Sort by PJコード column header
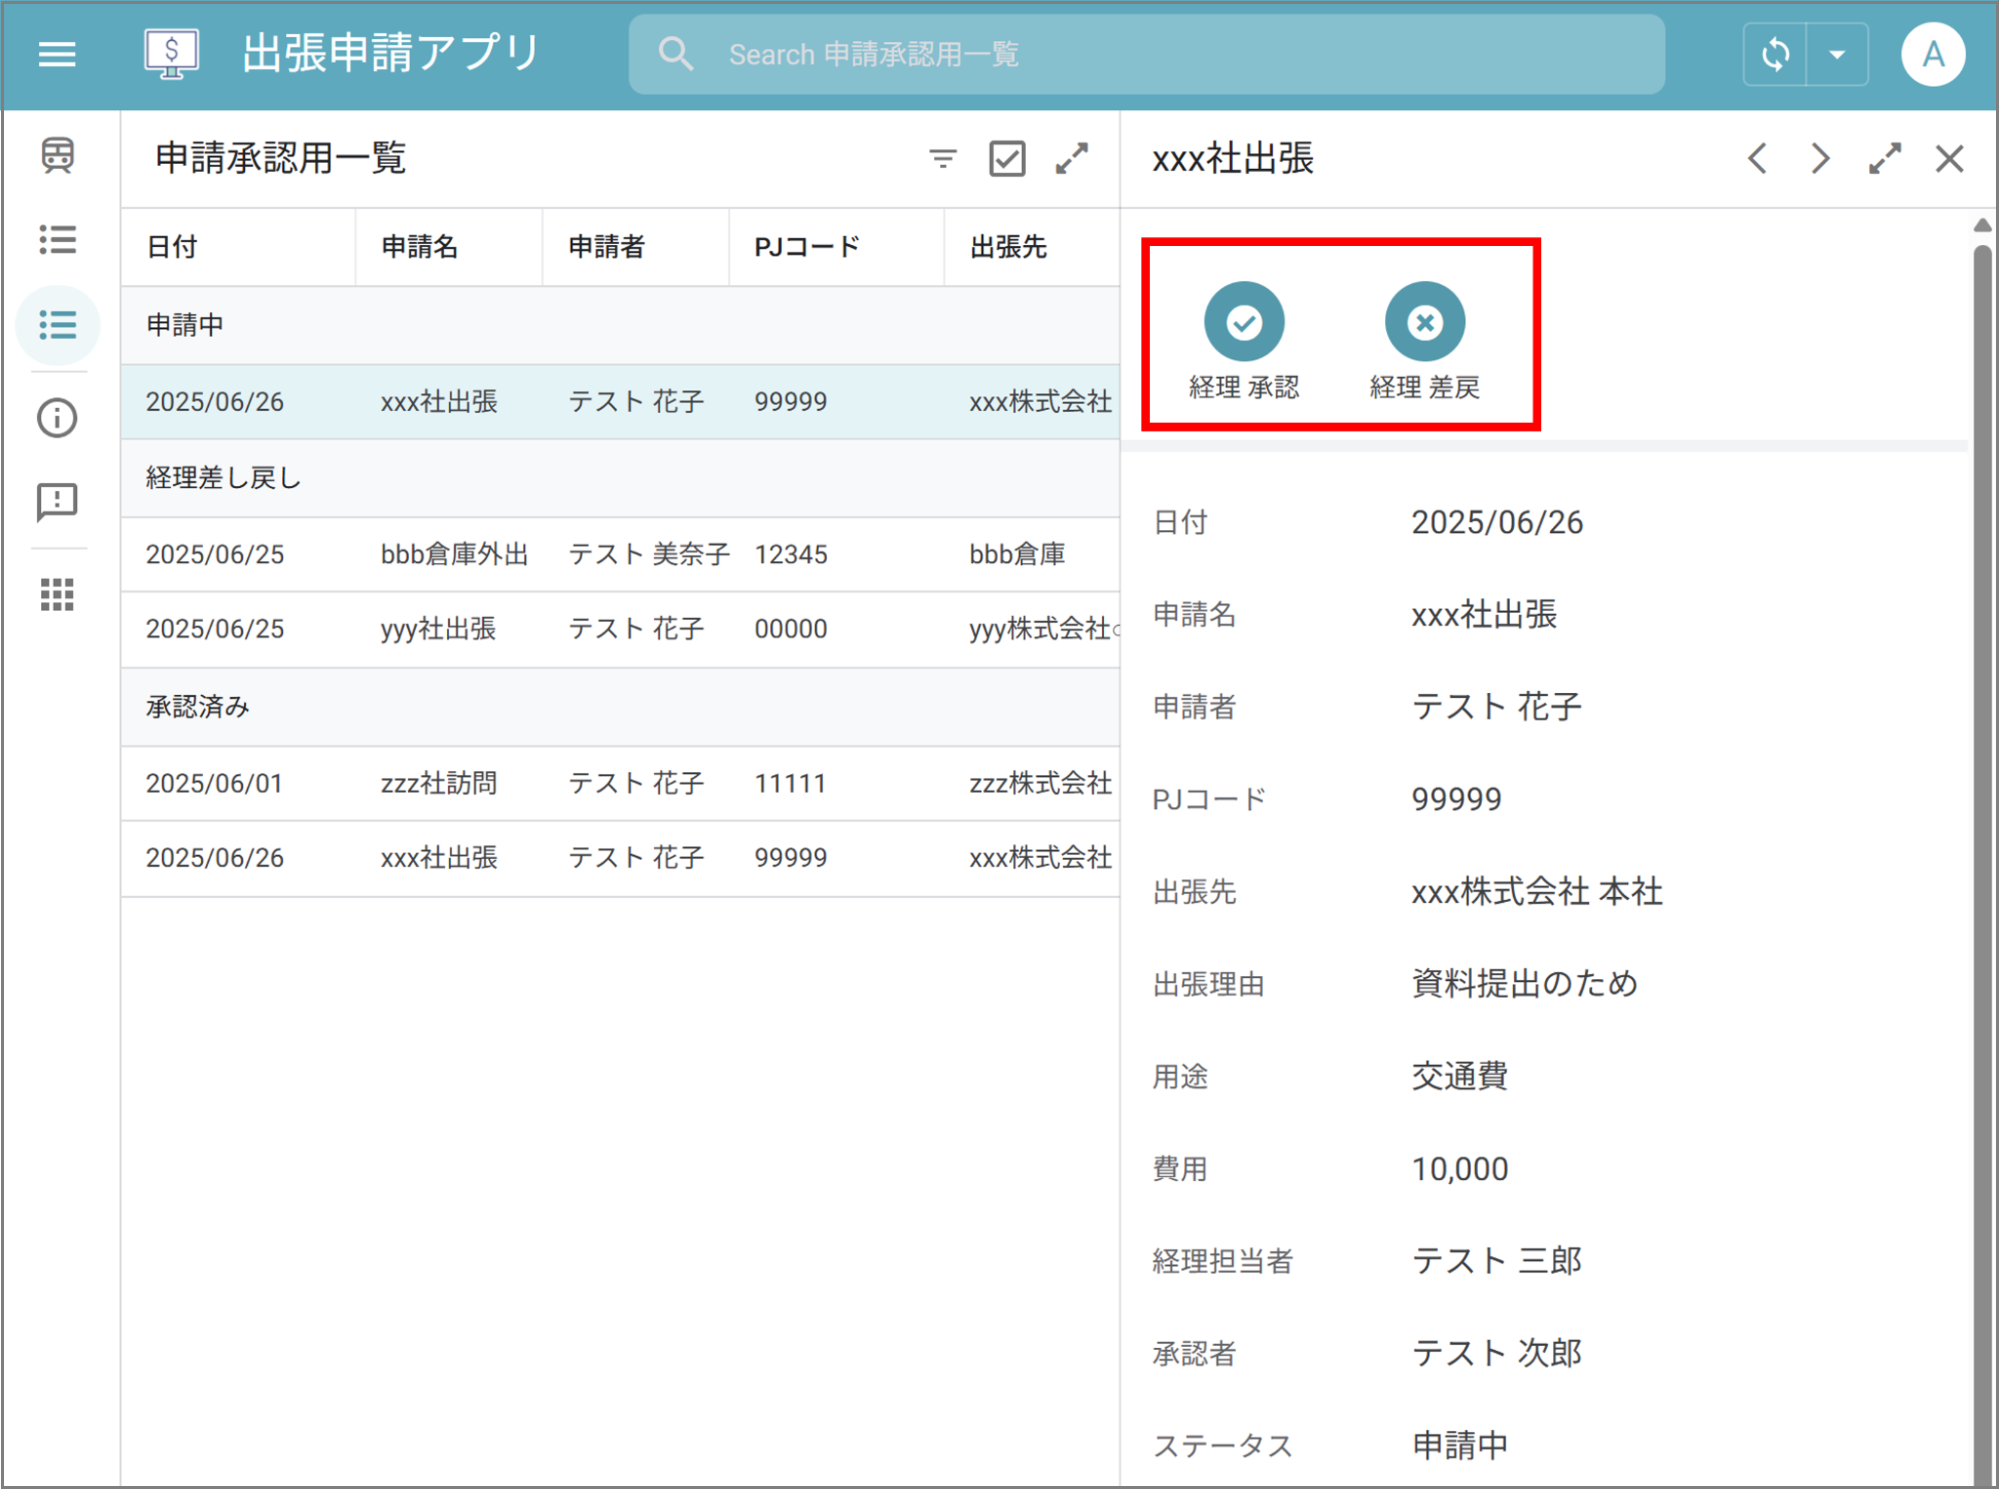The width and height of the screenshot is (1999, 1489). pos(807,247)
